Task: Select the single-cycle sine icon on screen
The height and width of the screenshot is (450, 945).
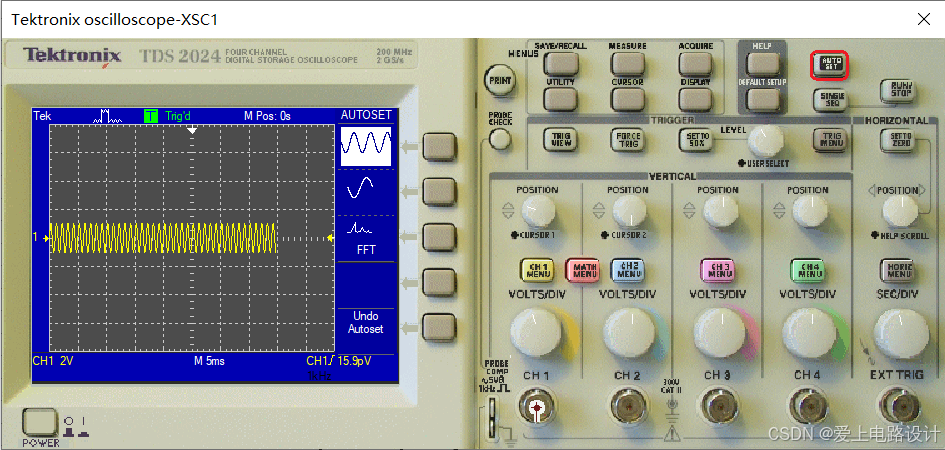Action: [360, 188]
